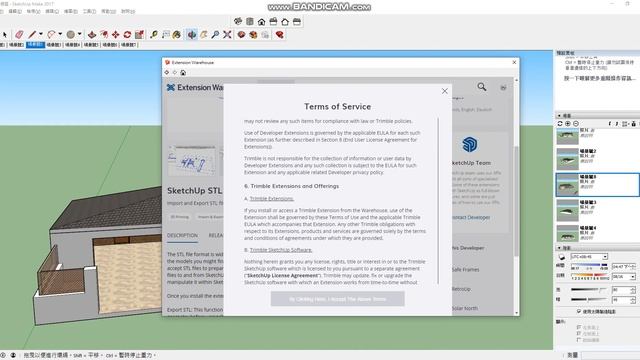Select the highlighted third scene tab
The image size is (640, 360).
[35, 45]
